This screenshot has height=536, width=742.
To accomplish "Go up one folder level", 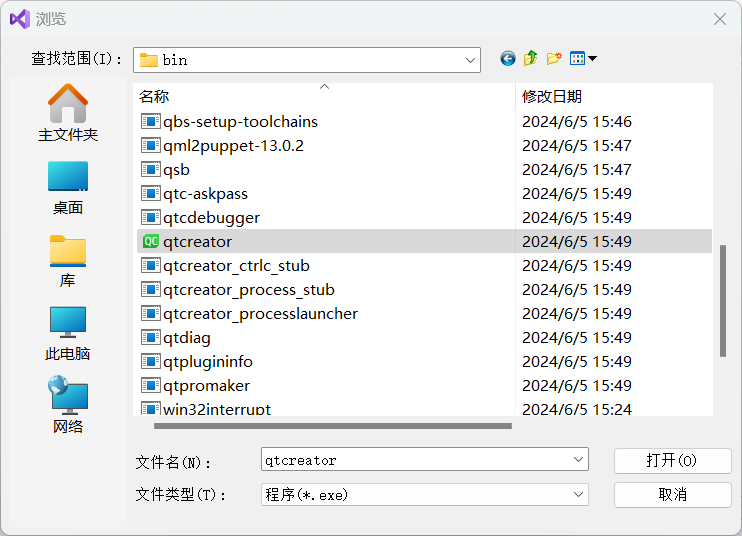I will click(x=530, y=59).
